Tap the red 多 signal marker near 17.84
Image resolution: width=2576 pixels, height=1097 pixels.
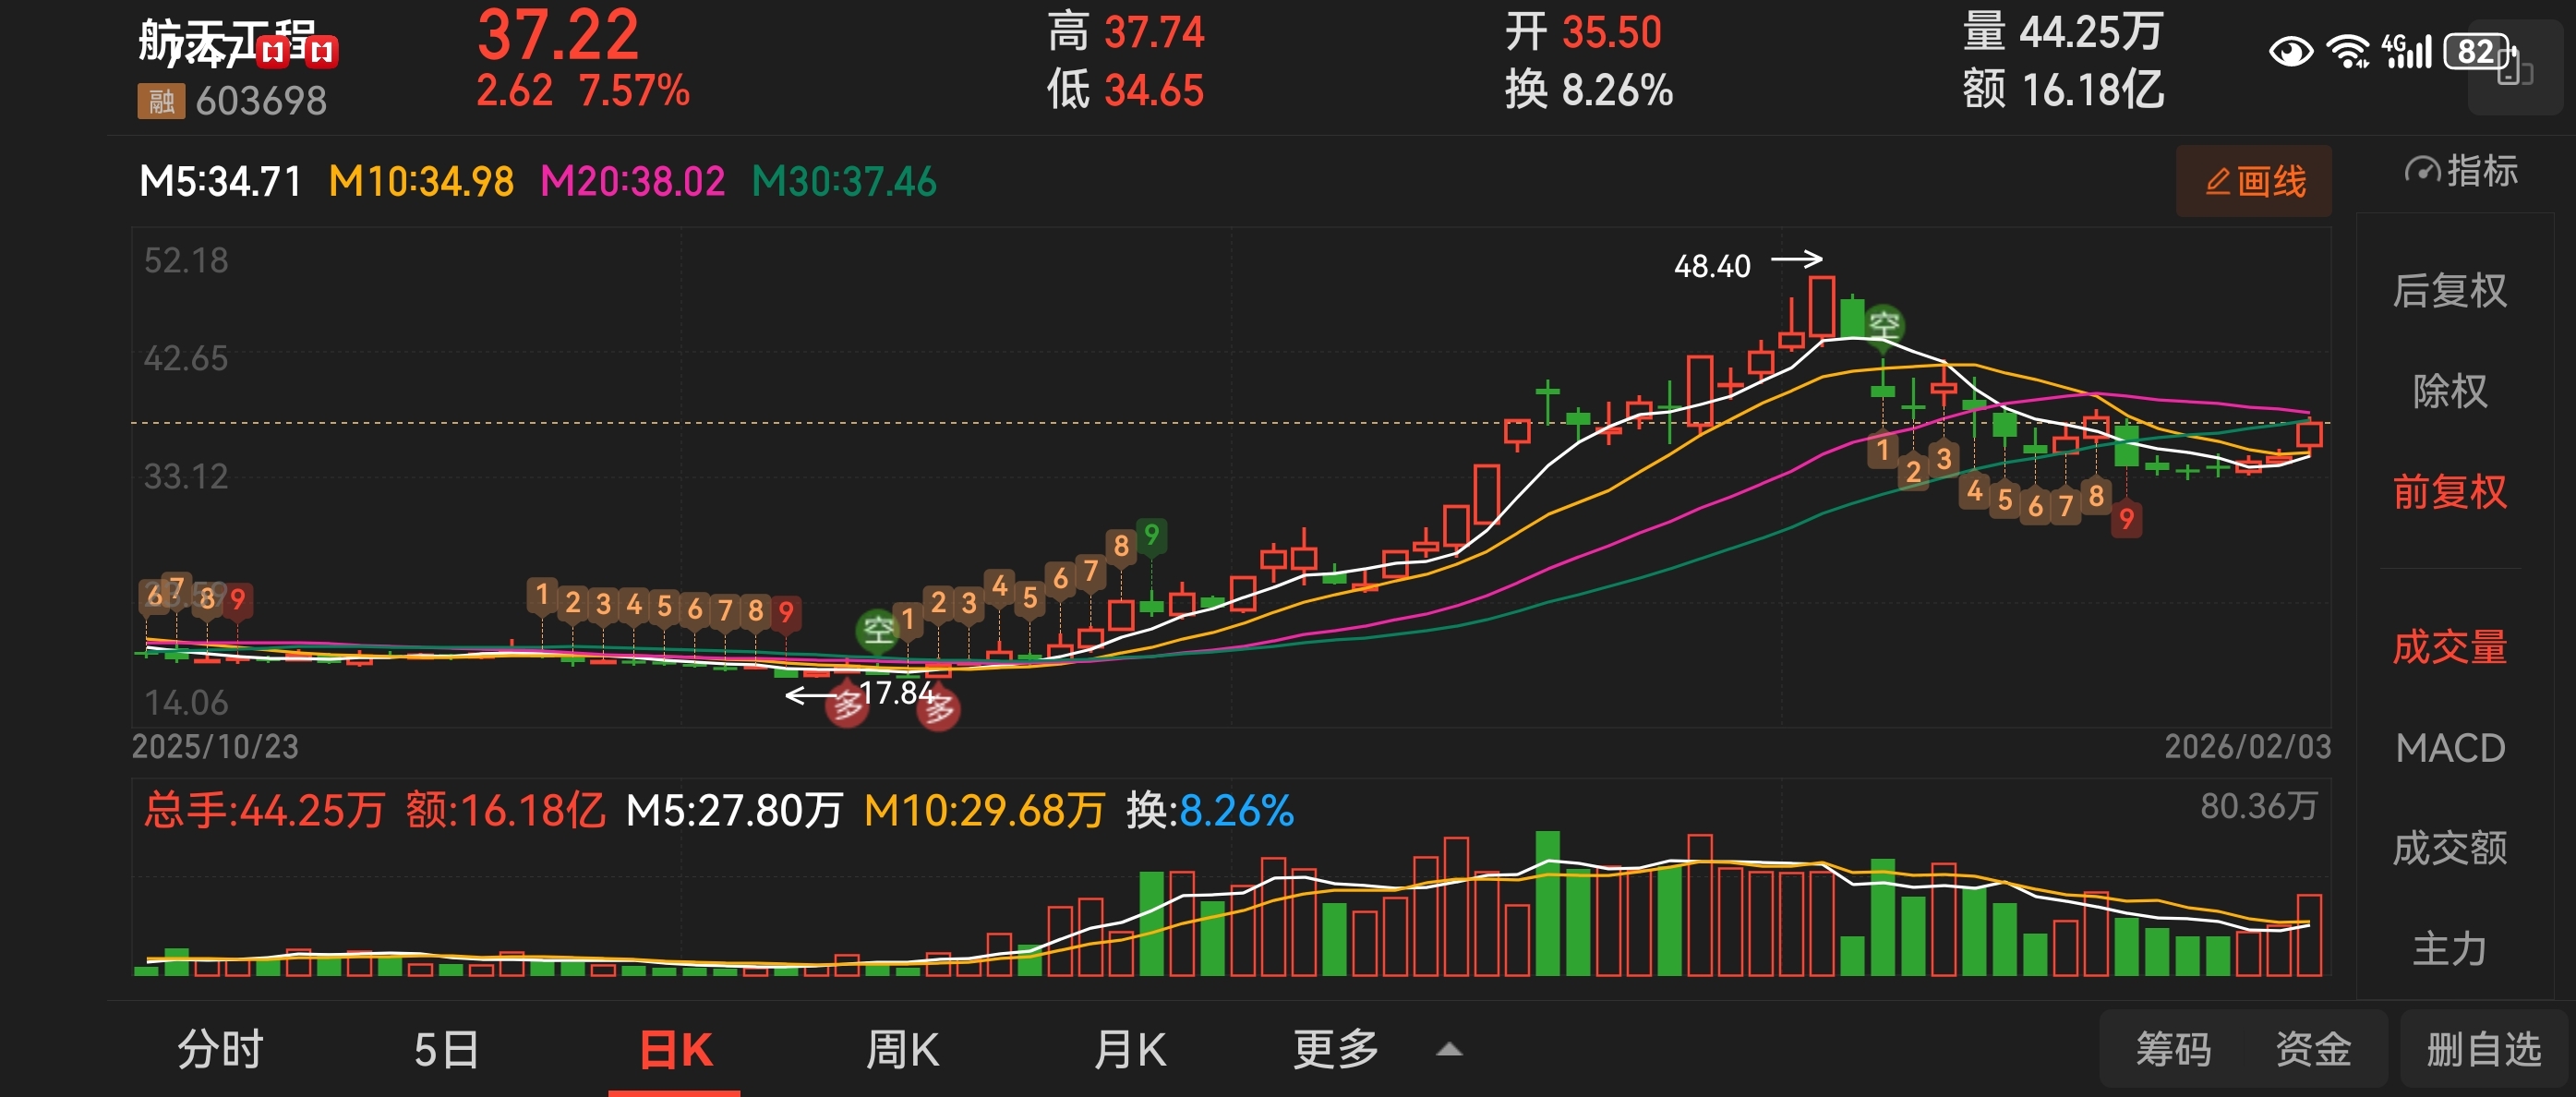[x=847, y=706]
